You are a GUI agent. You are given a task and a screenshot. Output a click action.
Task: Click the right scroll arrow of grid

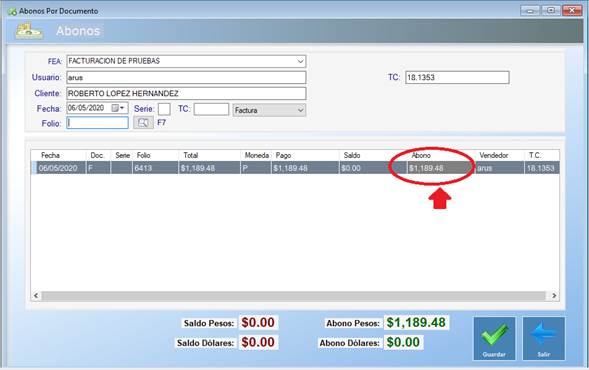[554, 296]
